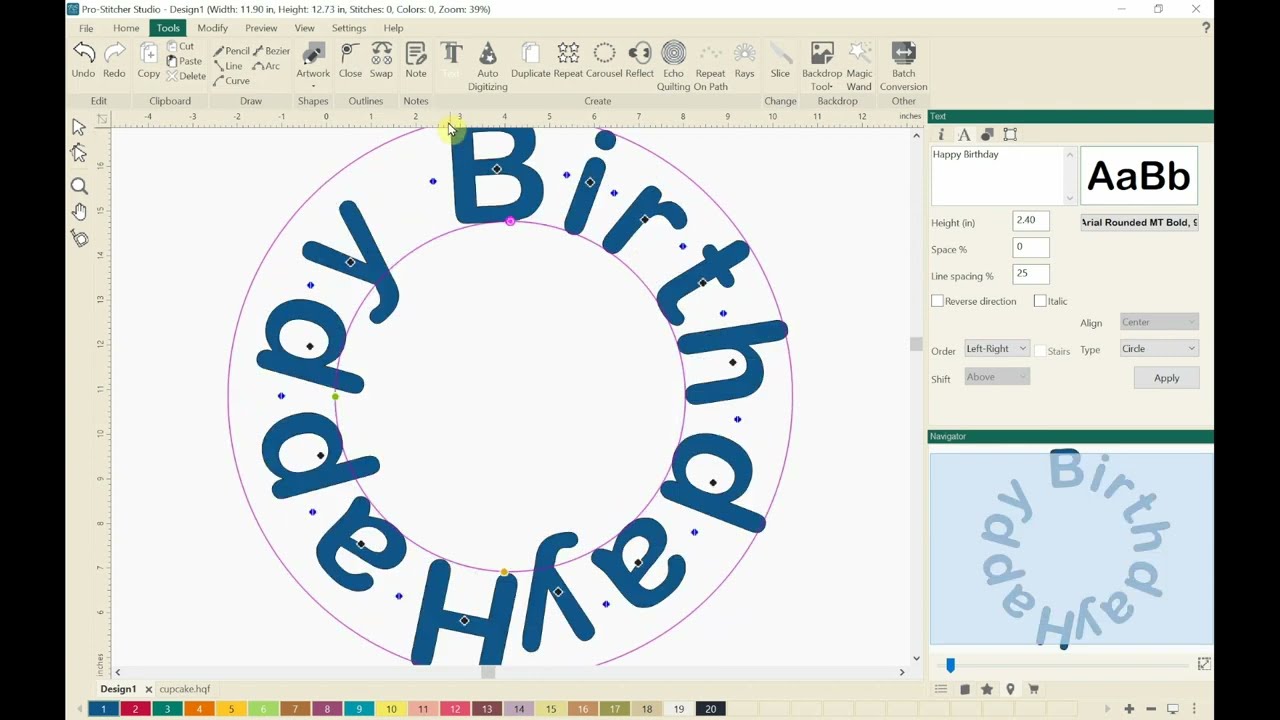1280x720 pixels.
Task: Select color swatch number 2 (red)
Action: tap(135, 709)
